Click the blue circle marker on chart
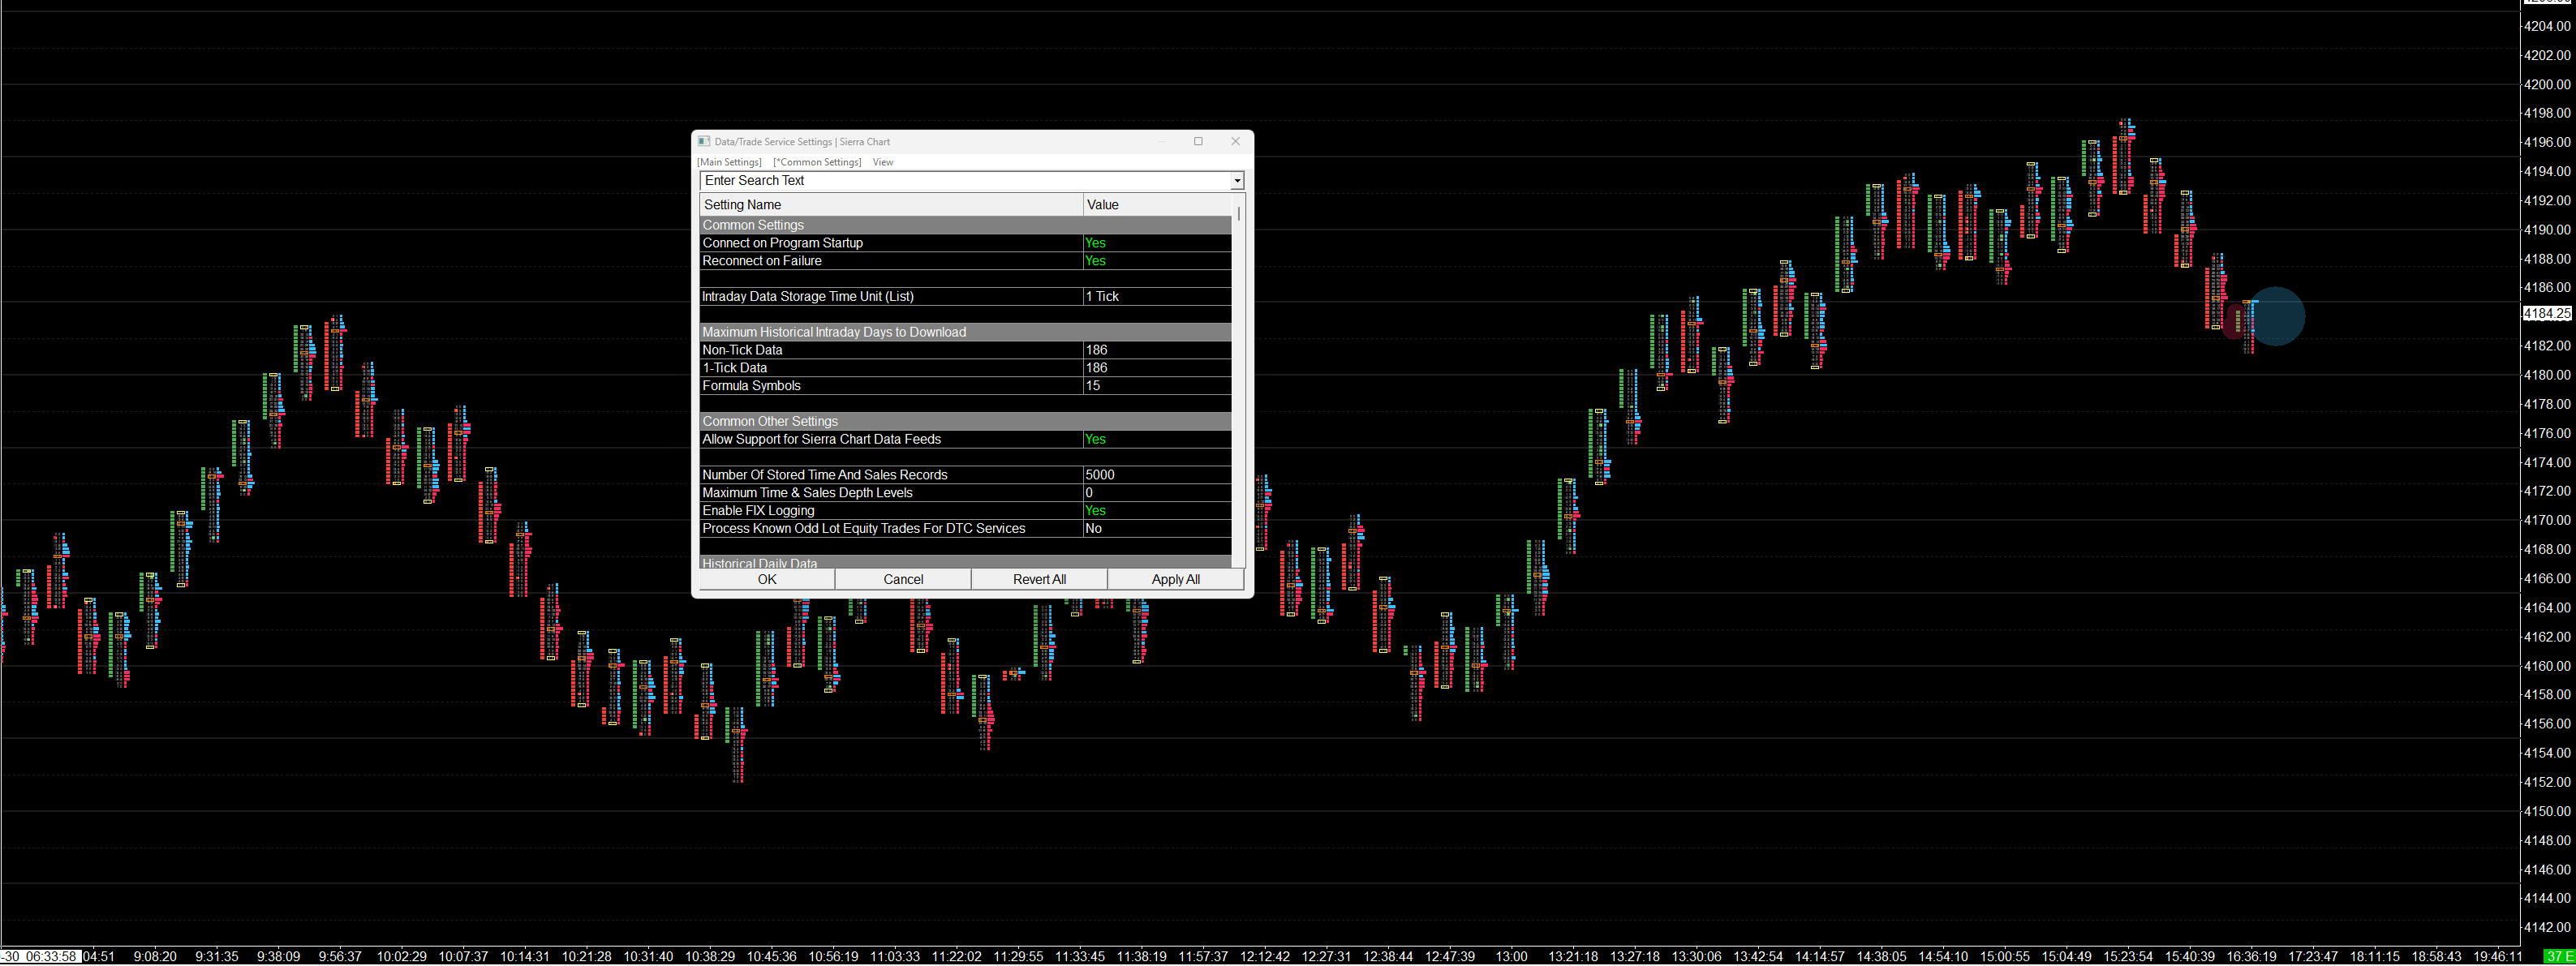This screenshot has height=966, width=2576. click(x=2276, y=316)
